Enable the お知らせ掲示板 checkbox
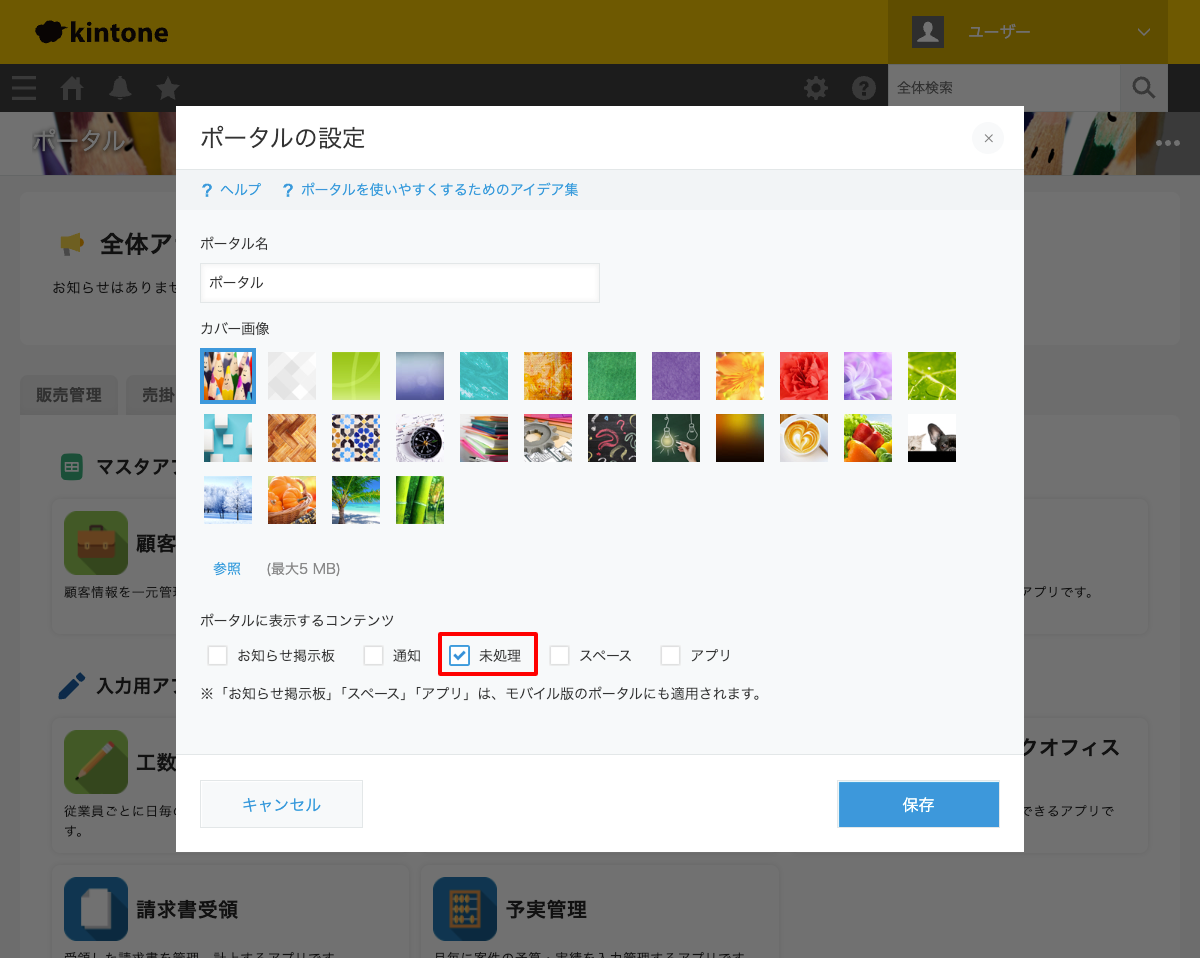Viewport: 1200px width, 958px height. tap(217, 655)
